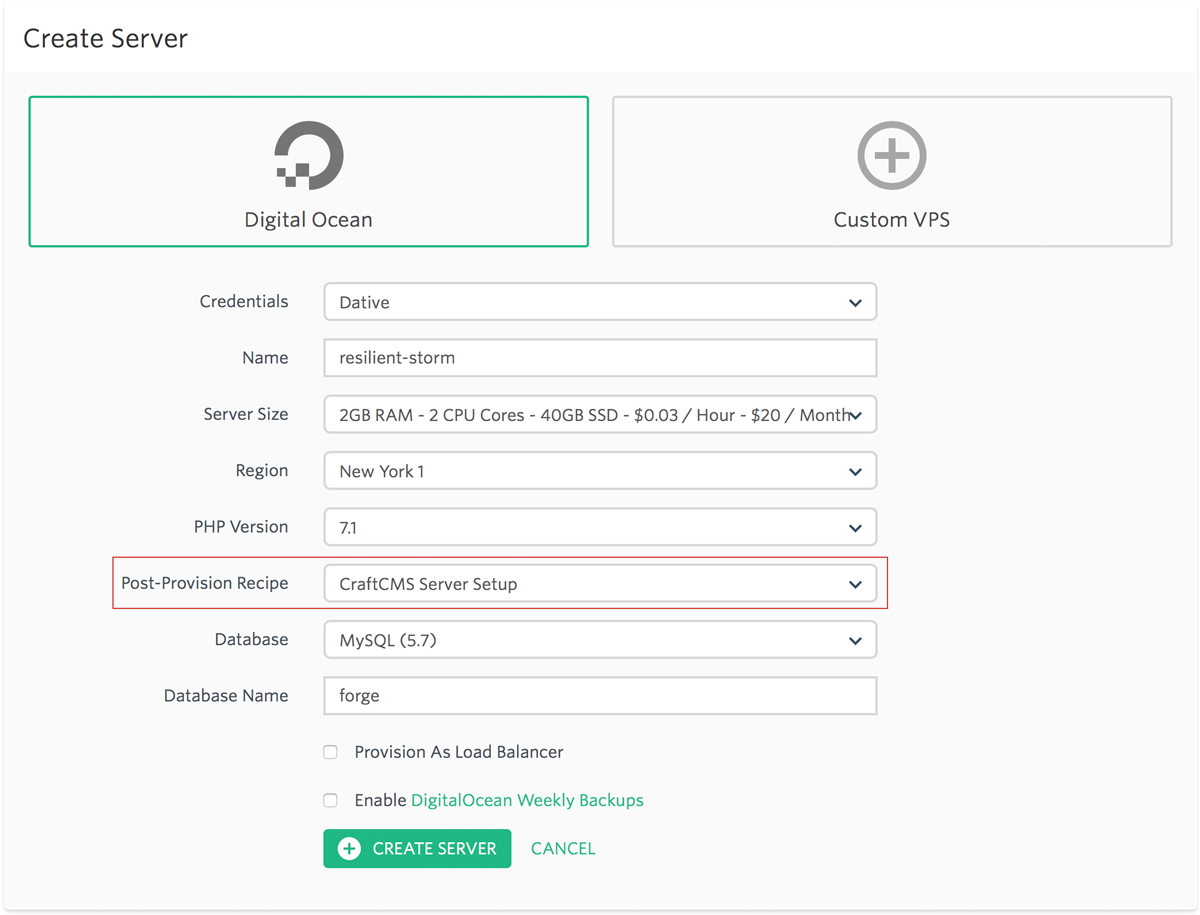Click the Create Server page heading
Image resolution: width=1200 pixels, height=915 pixels.
tap(105, 39)
